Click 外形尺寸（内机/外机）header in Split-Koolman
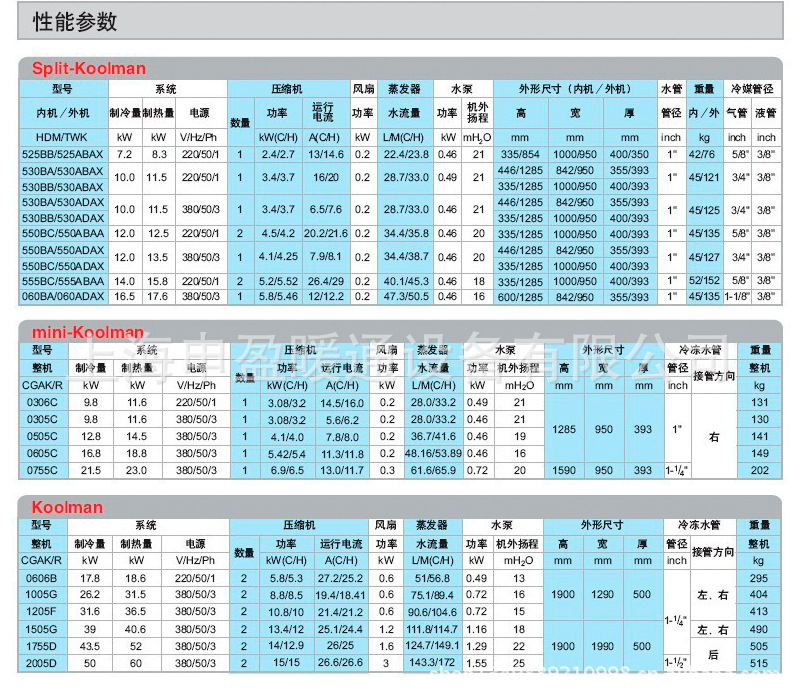The height and width of the screenshot is (699, 799). point(575,89)
